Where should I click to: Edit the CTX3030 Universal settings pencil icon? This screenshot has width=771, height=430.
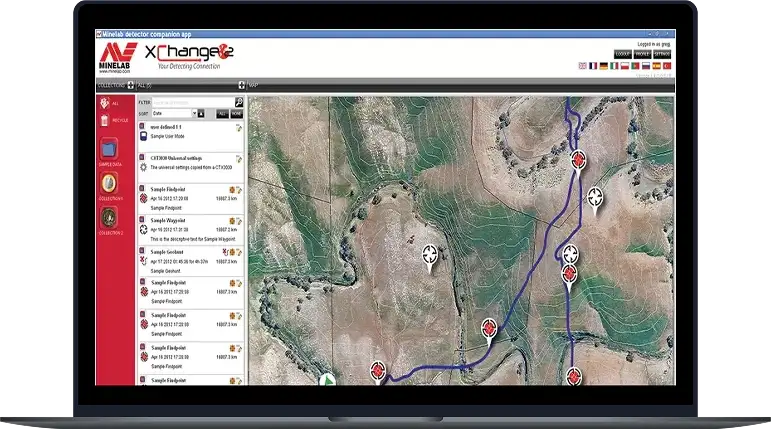pos(239,159)
